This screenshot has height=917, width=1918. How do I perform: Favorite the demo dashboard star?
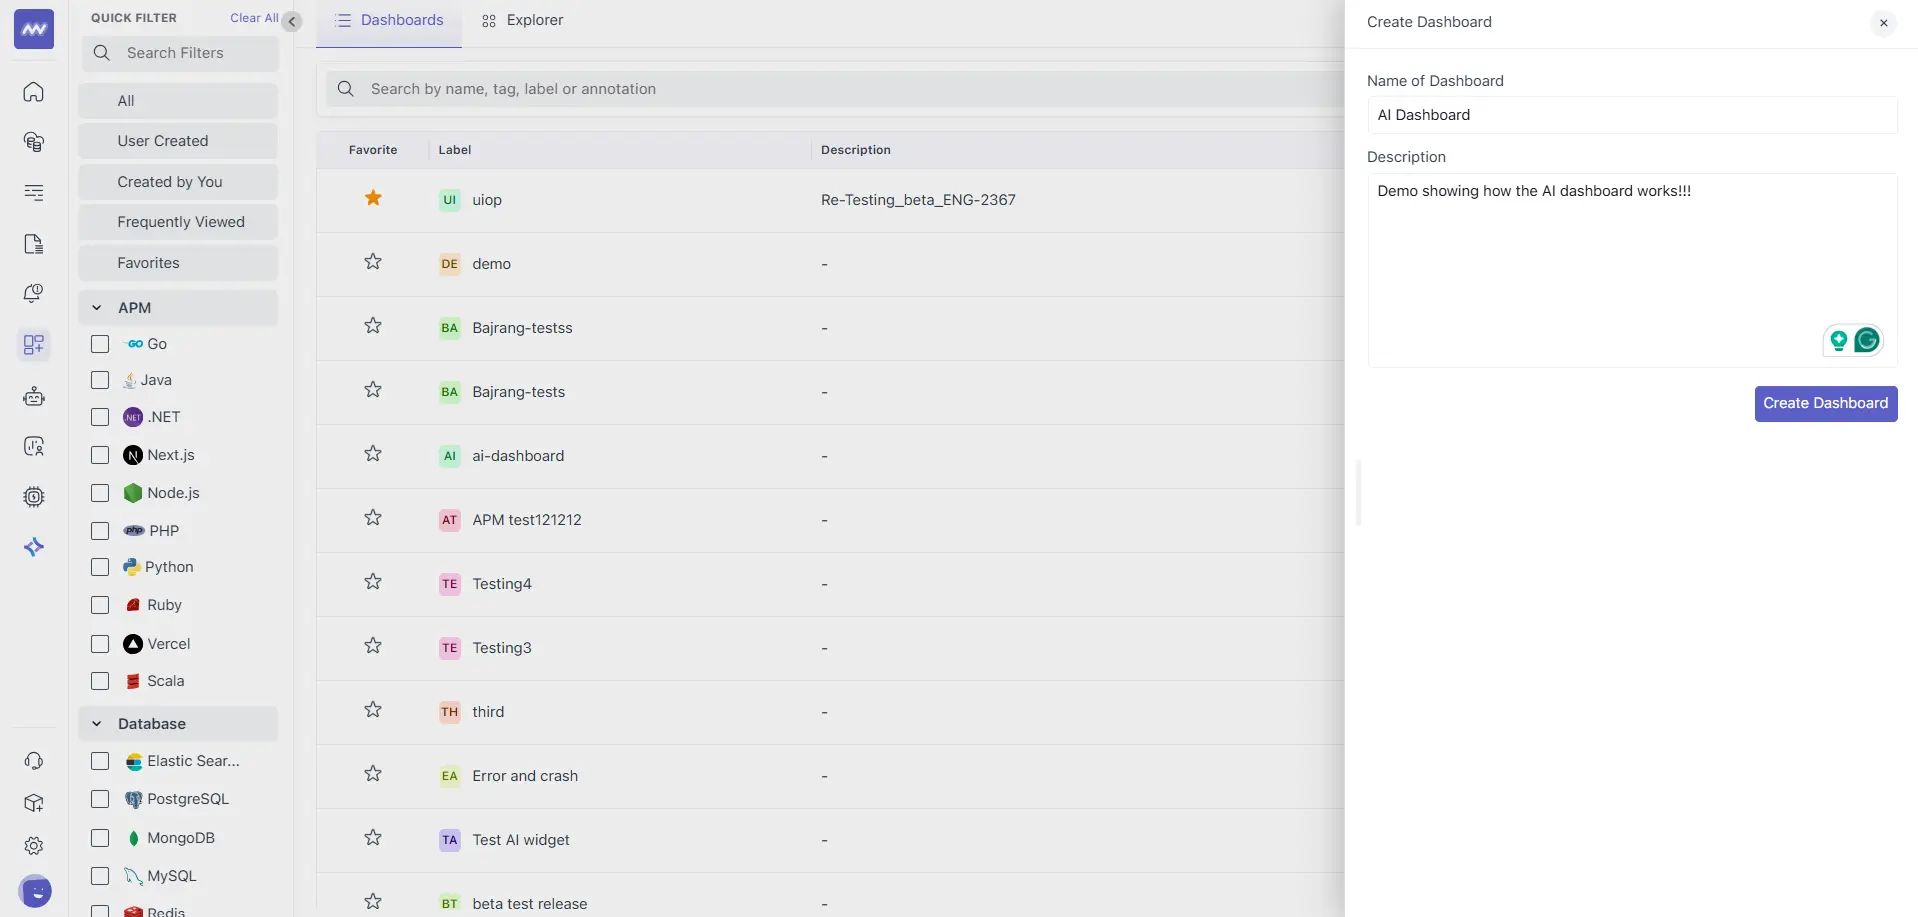(373, 262)
